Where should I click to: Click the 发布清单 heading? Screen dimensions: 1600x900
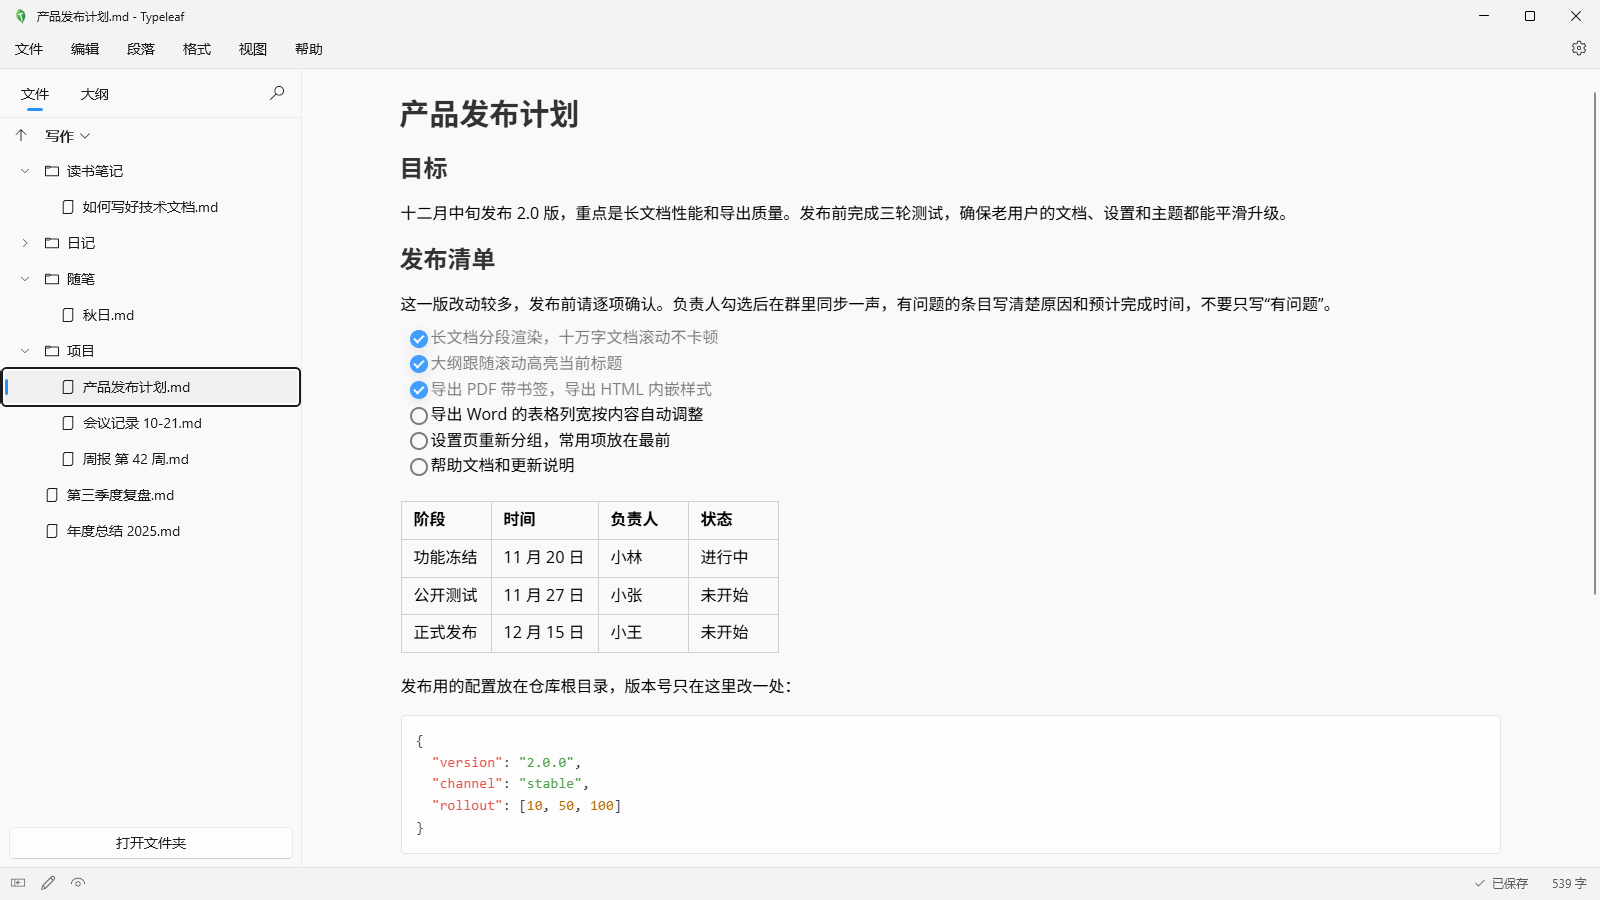click(x=448, y=259)
